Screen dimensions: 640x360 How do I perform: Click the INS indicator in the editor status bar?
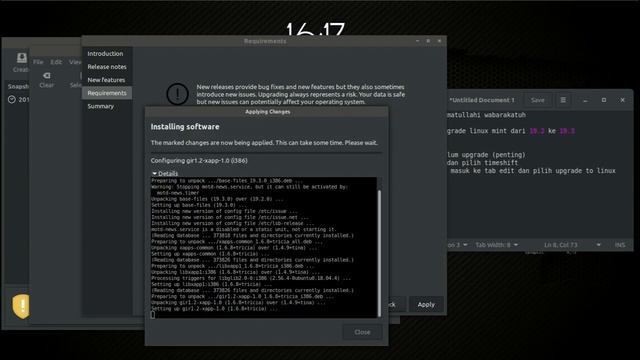click(x=620, y=244)
